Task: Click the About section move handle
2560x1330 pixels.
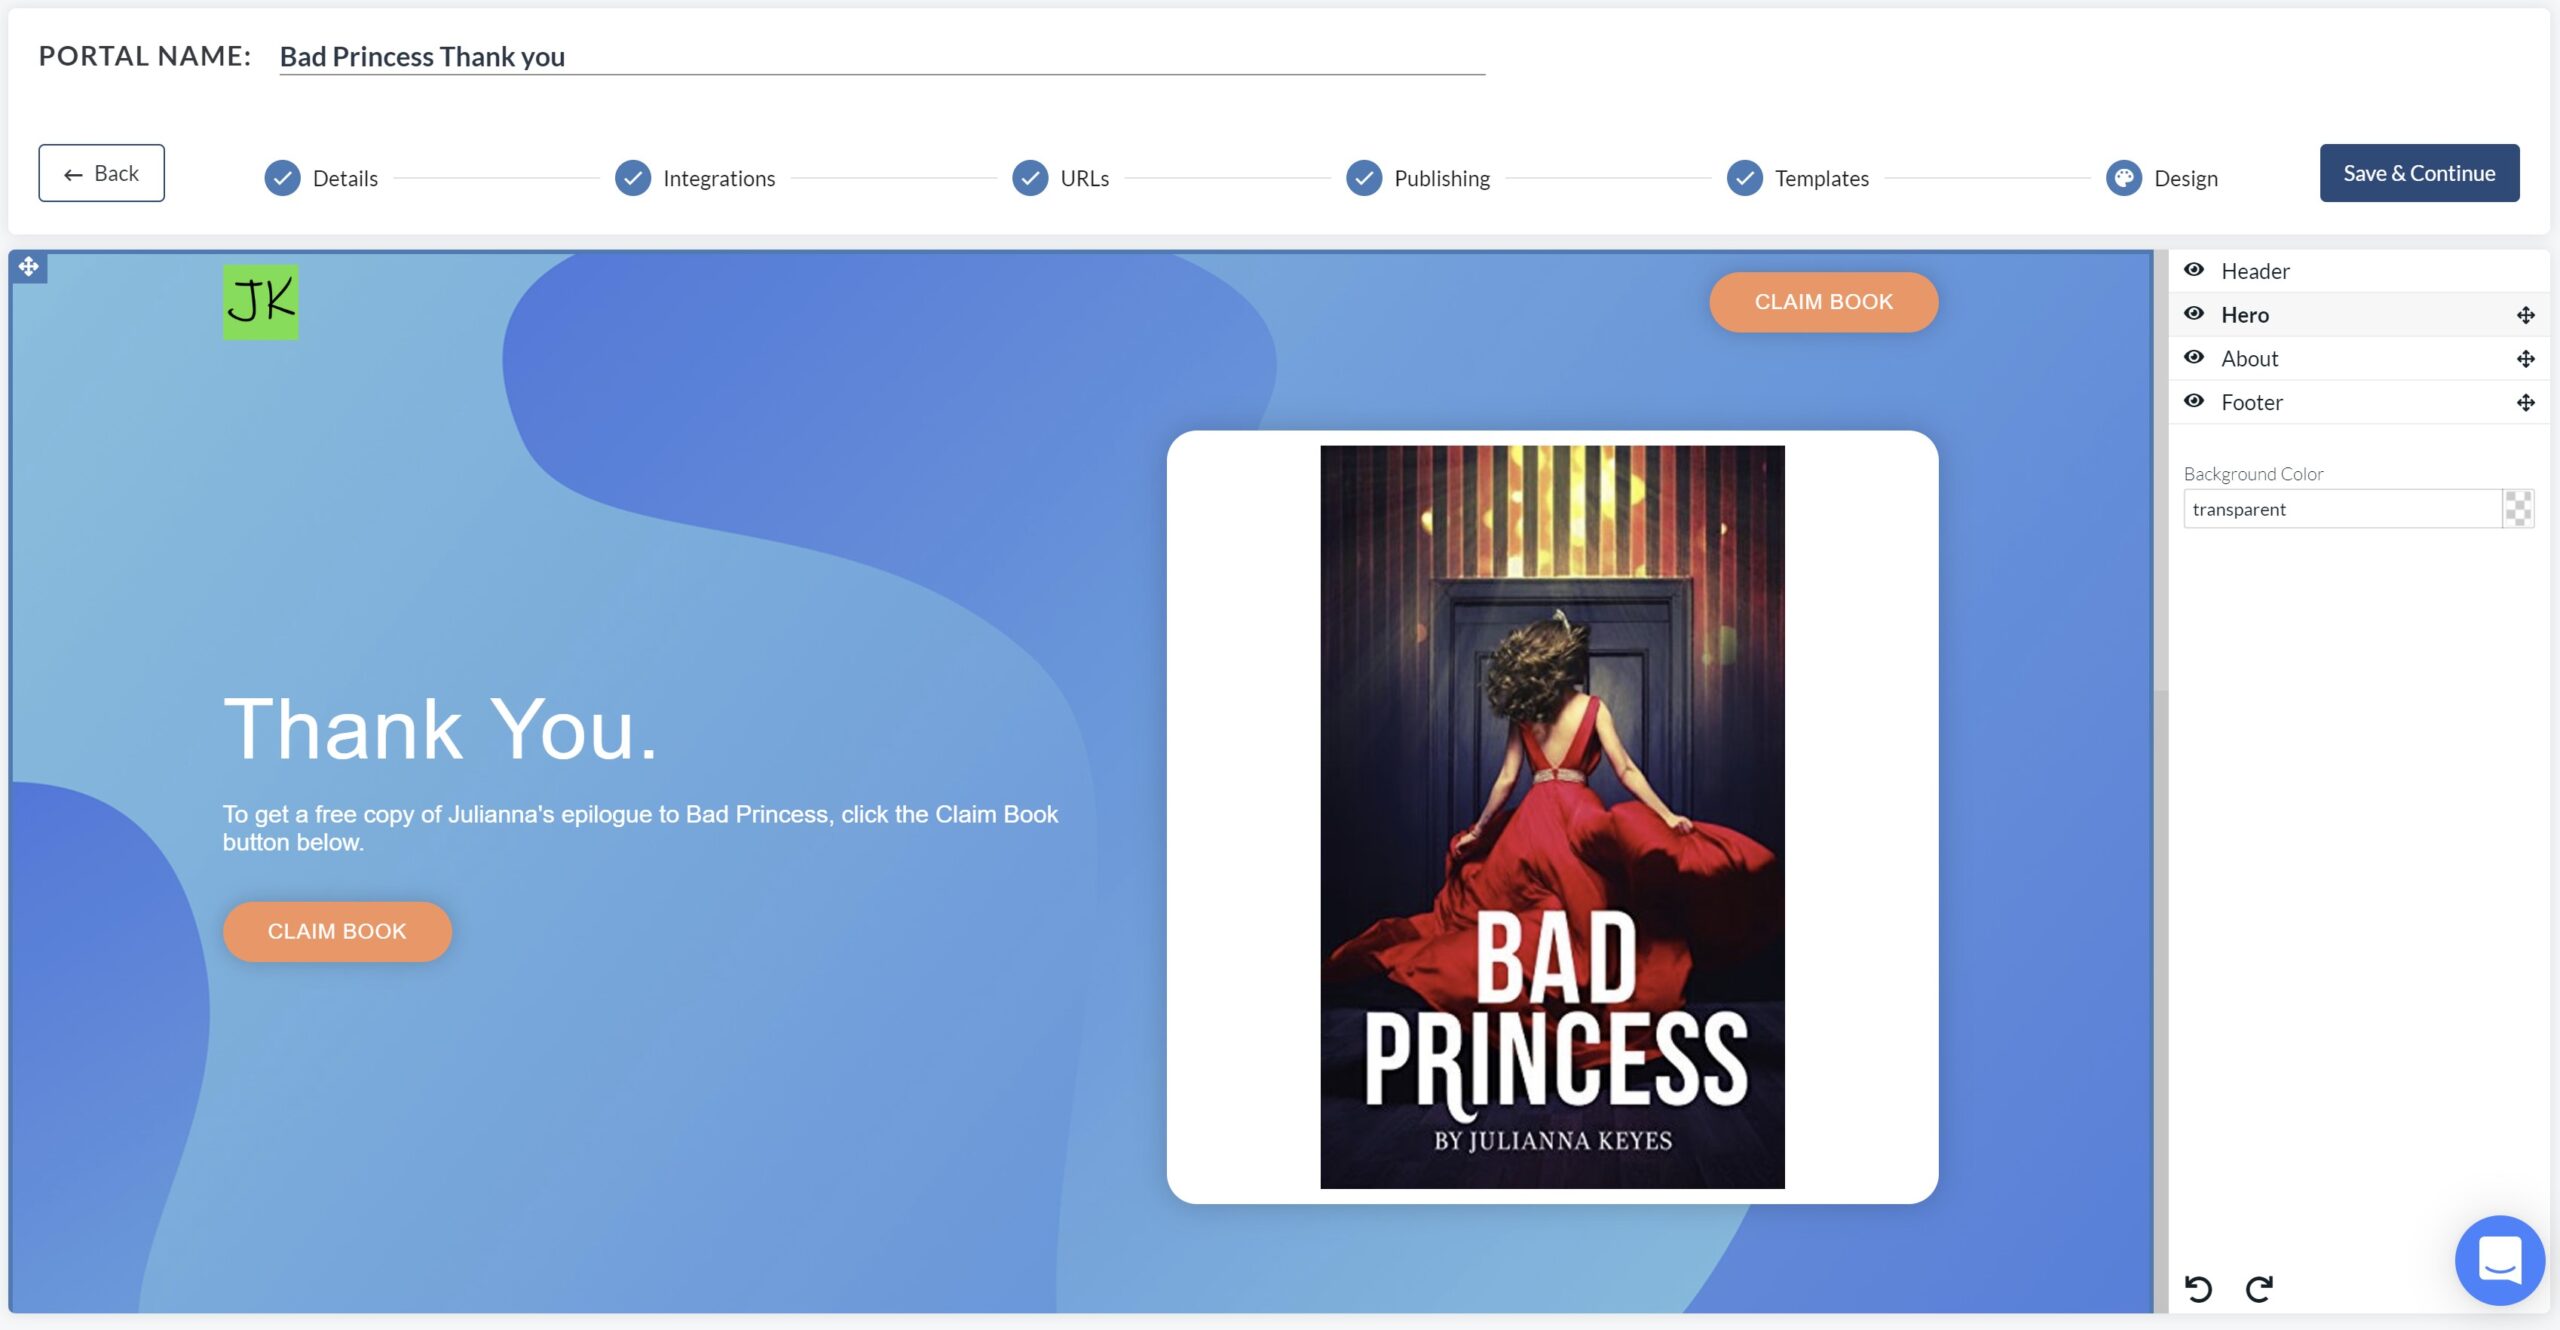Action: 2525,359
